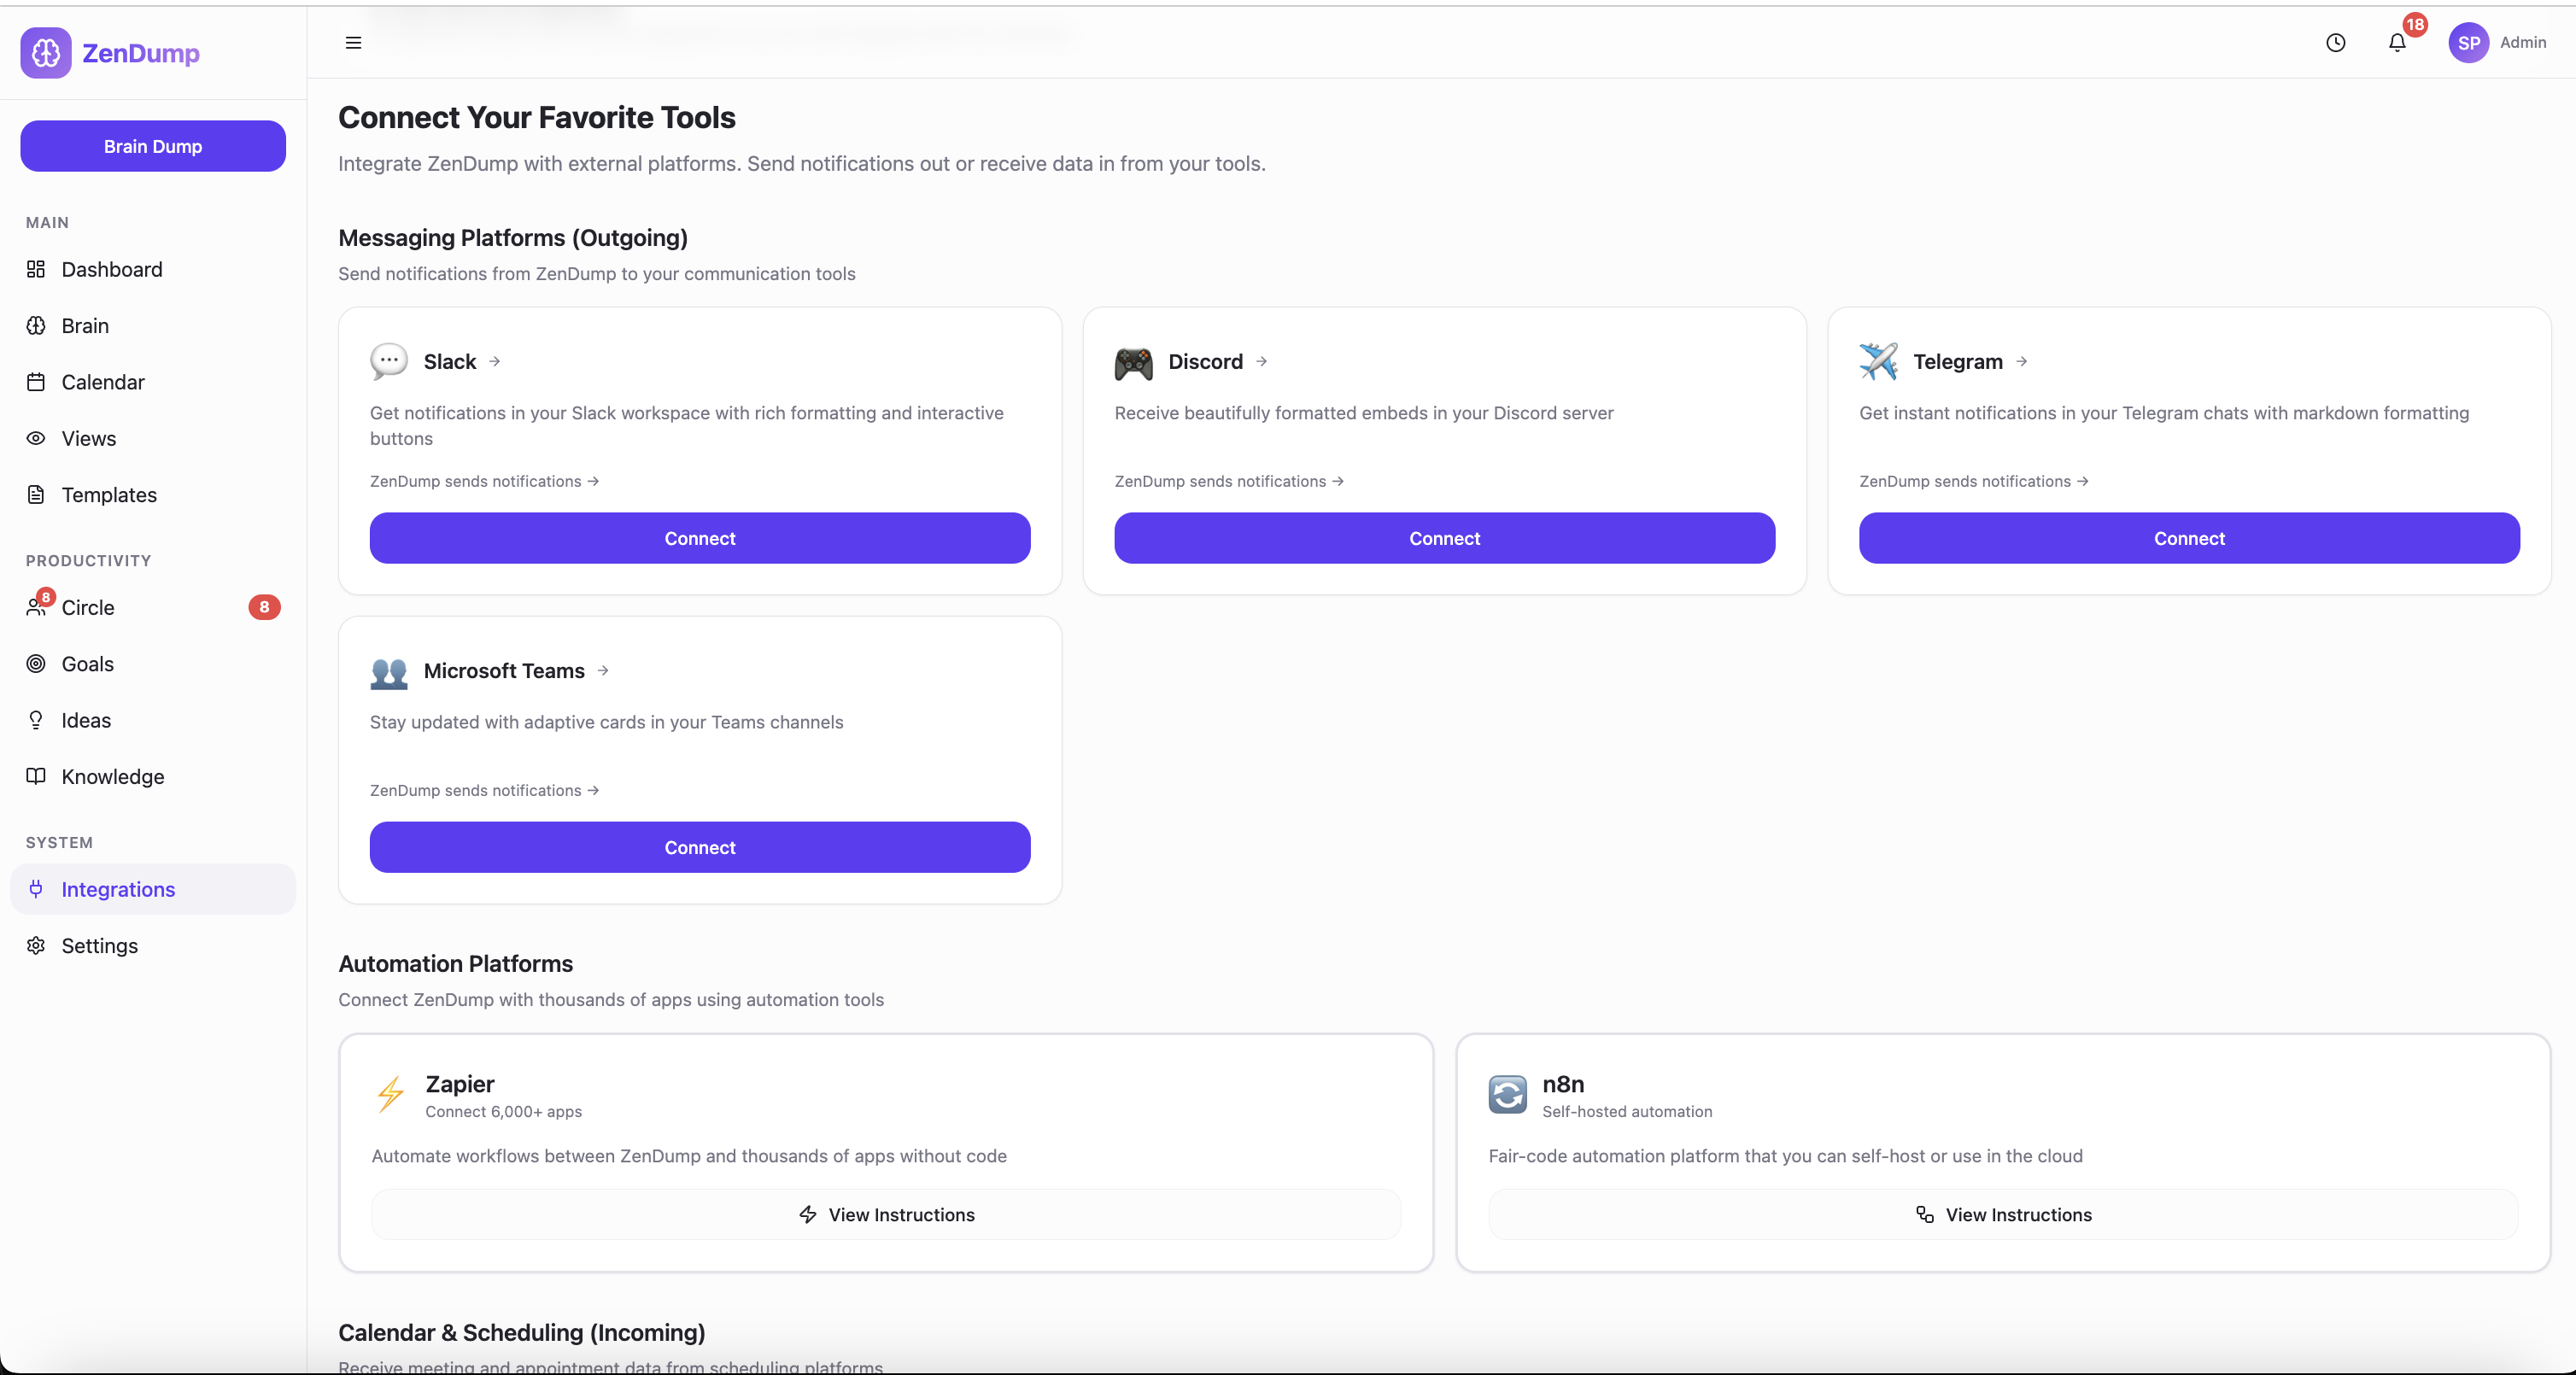Image resolution: width=2576 pixels, height=1375 pixels.
Task: Click the Discord card title
Action: 1206,361
